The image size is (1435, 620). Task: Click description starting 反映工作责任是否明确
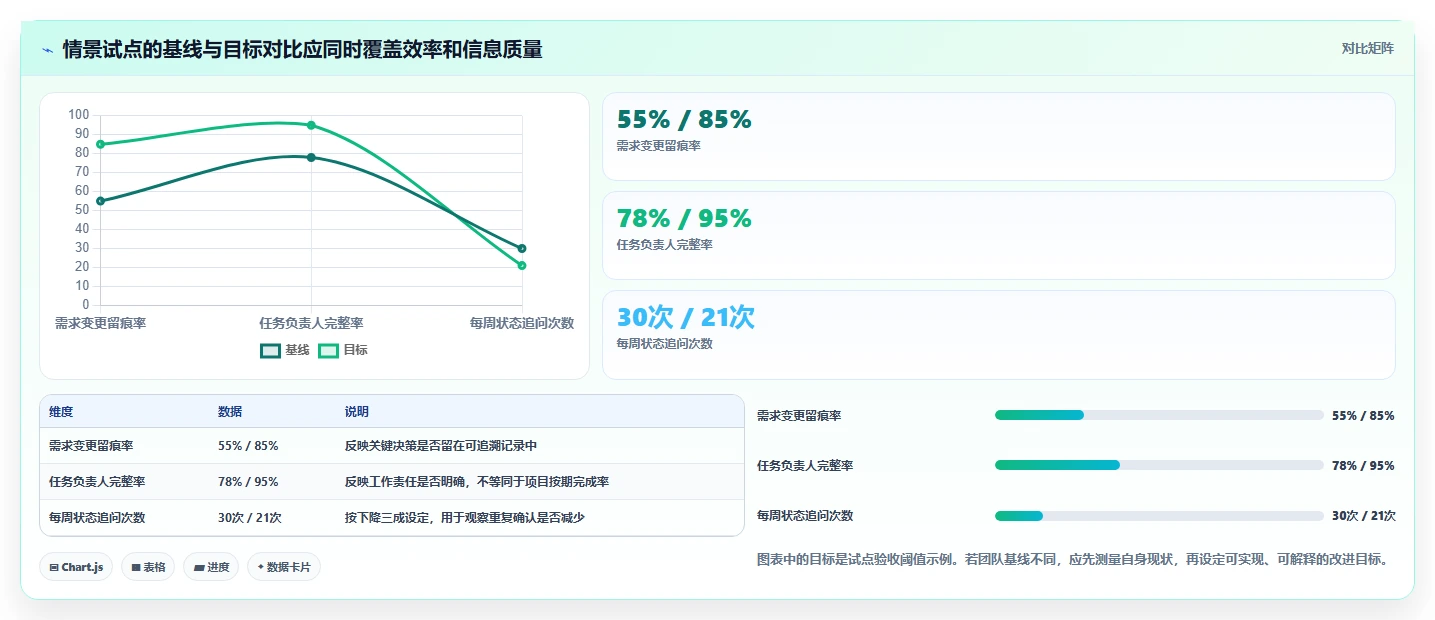pyautogui.click(x=477, y=482)
